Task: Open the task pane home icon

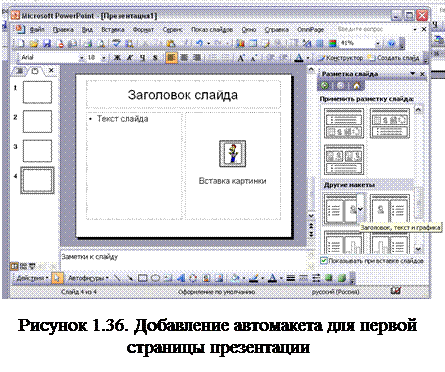Action: [356, 86]
